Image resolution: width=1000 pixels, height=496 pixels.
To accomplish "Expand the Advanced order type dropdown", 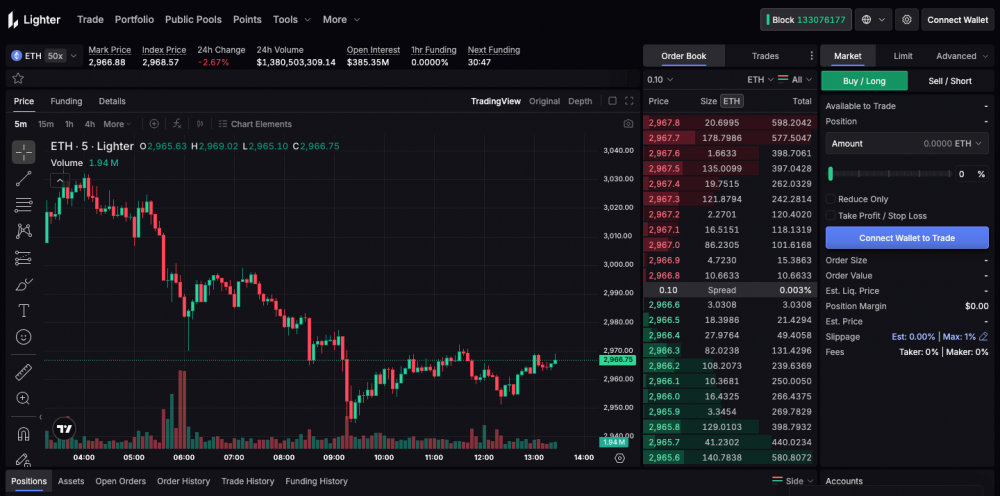I will click(x=961, y=56).
